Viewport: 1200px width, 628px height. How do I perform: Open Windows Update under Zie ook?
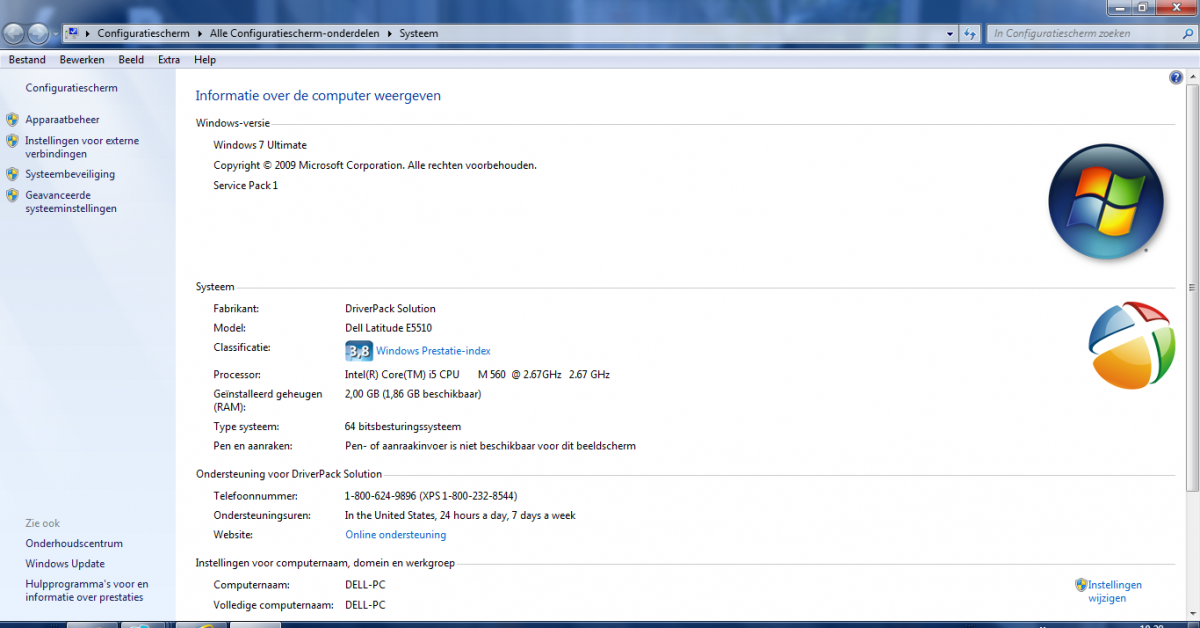tap(65, 564)
